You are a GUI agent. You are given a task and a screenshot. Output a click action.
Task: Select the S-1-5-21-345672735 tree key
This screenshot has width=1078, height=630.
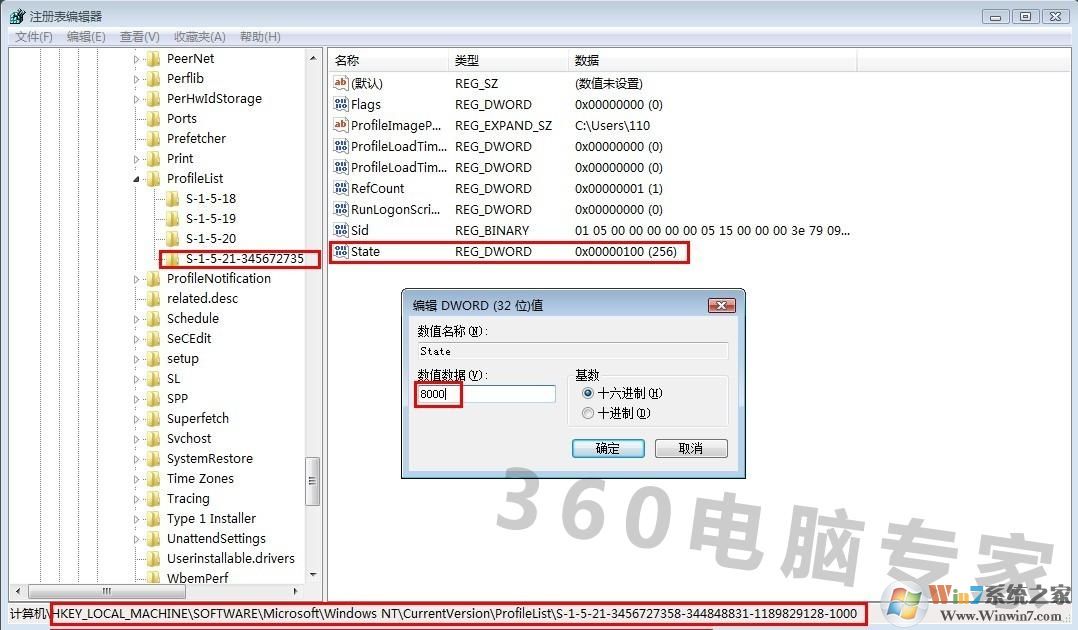pos(244,259)
